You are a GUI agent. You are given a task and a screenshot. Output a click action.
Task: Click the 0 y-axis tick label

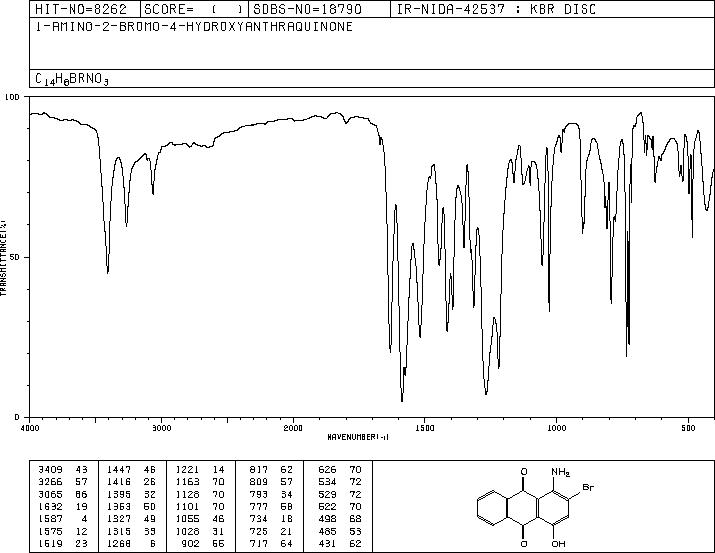17,417
